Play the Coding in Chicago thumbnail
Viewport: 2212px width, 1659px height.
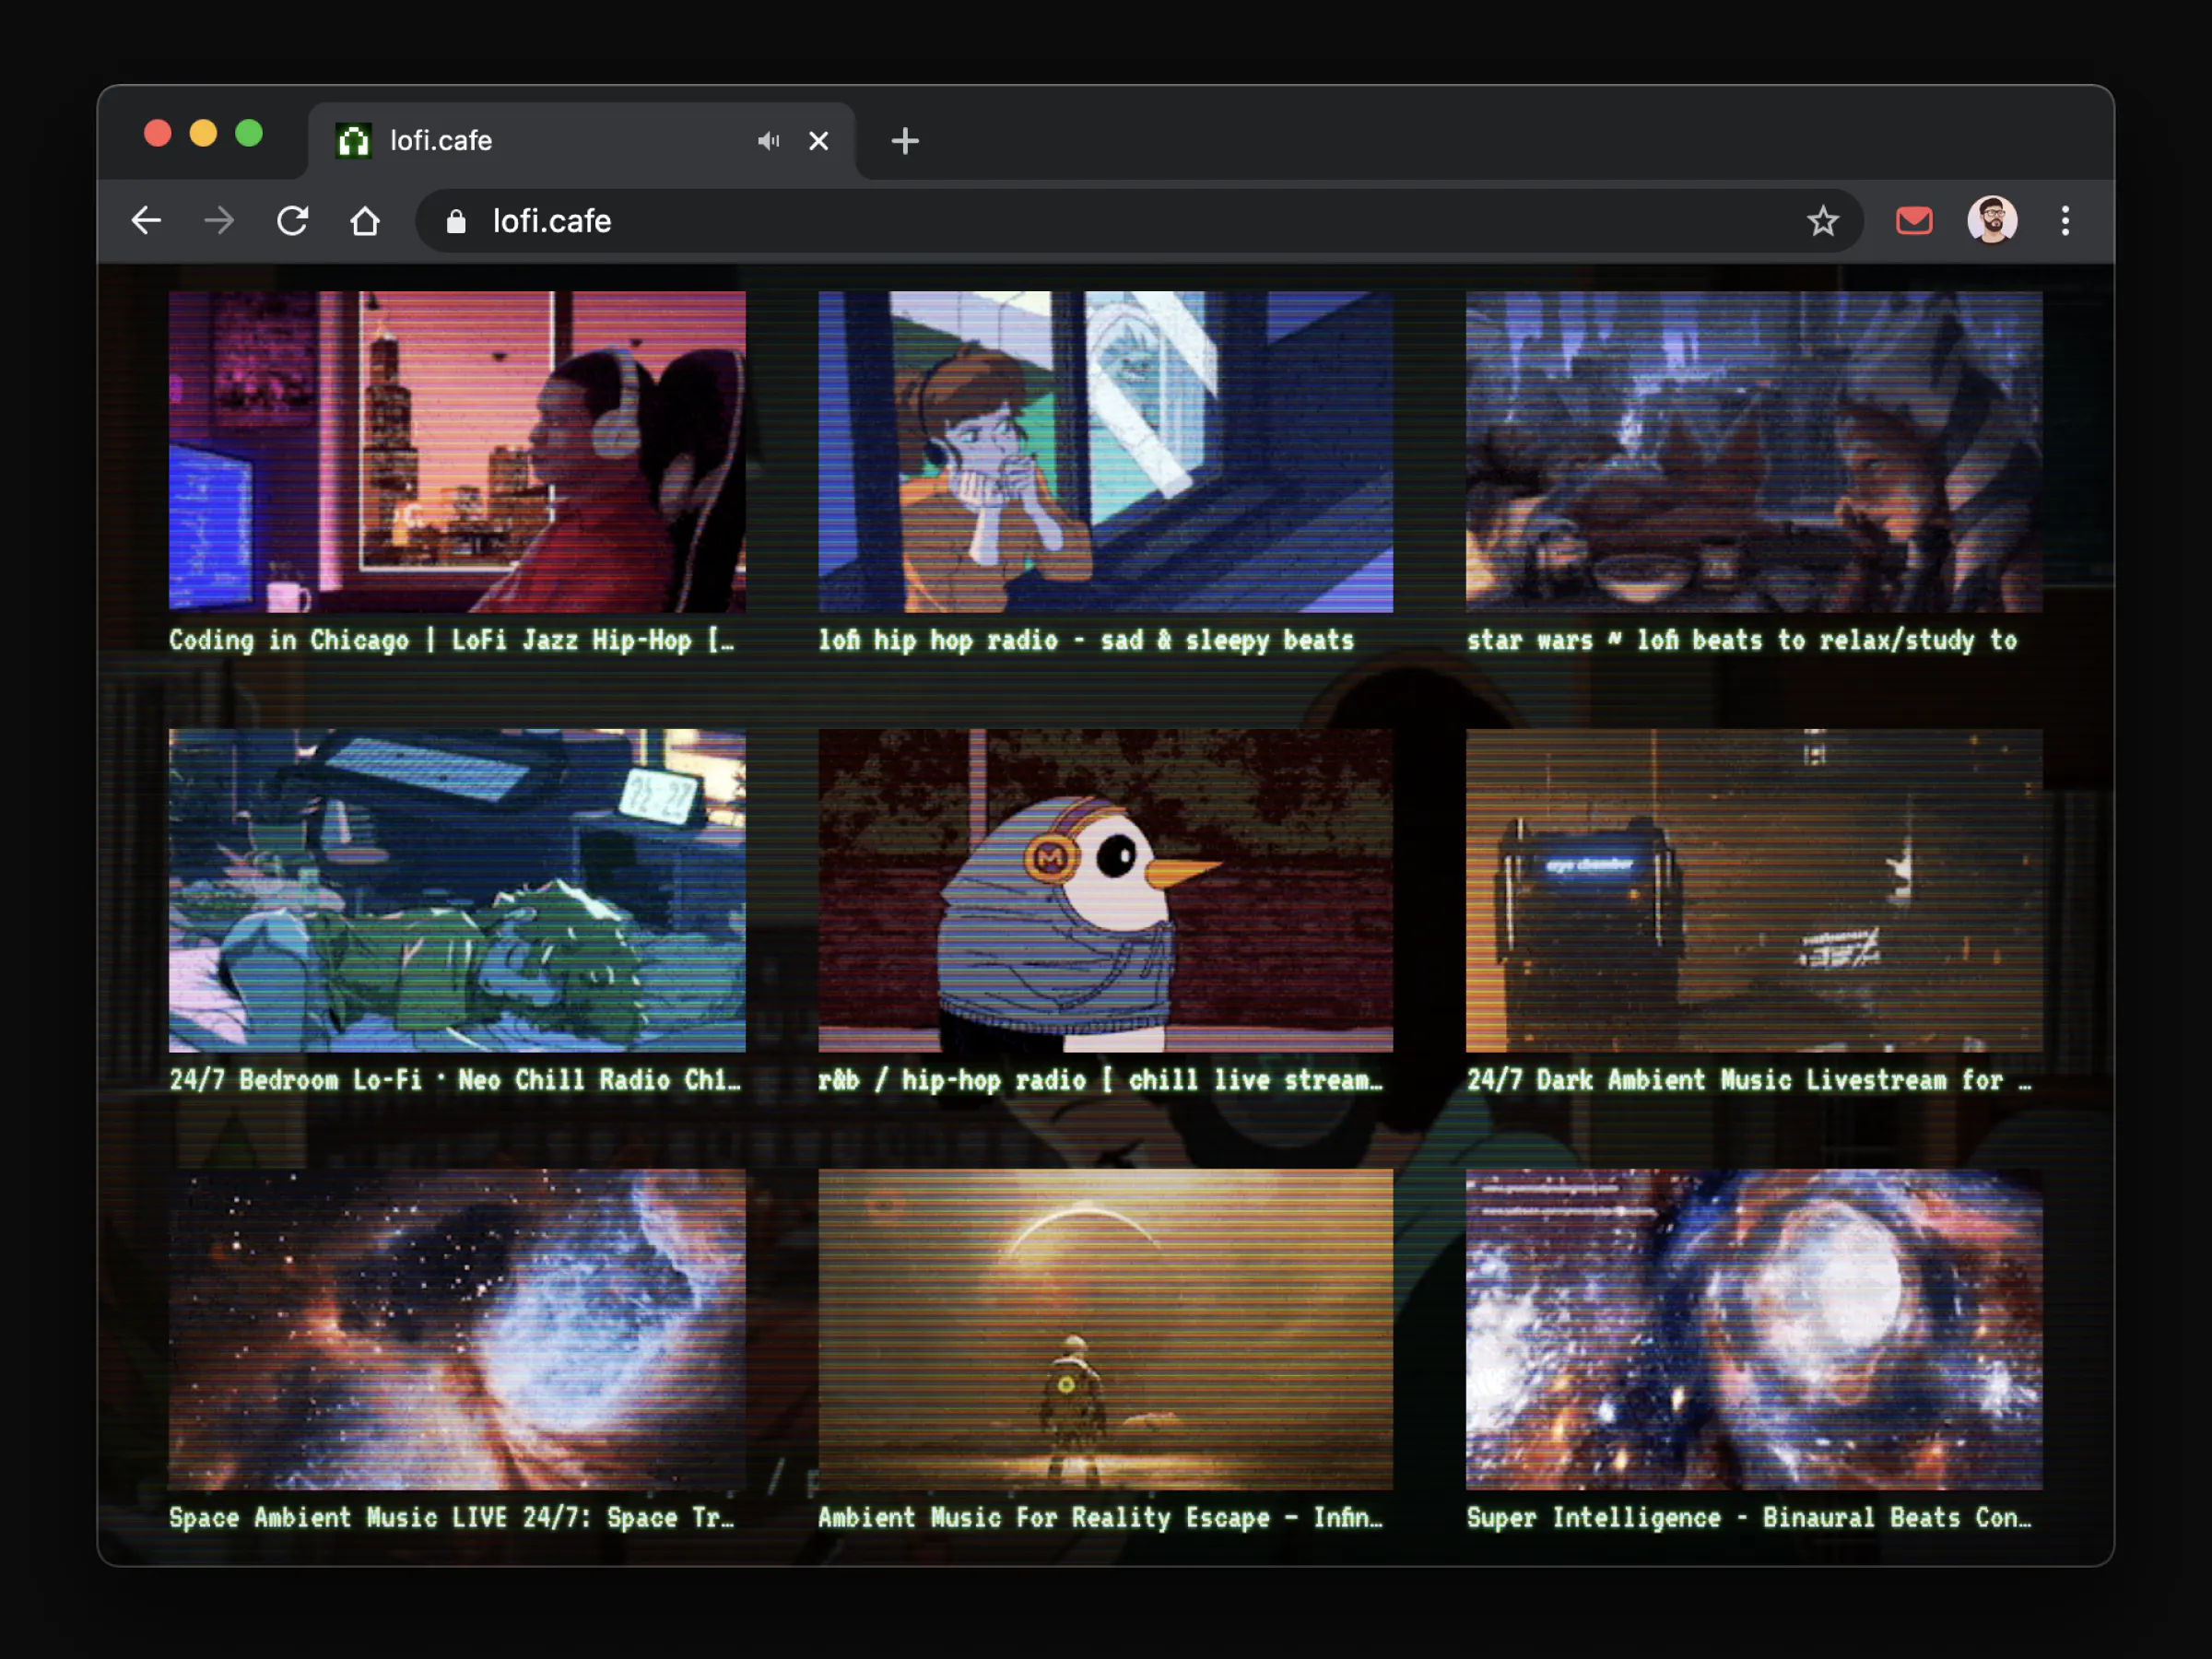pyautogui.click(x=457, y=451)
